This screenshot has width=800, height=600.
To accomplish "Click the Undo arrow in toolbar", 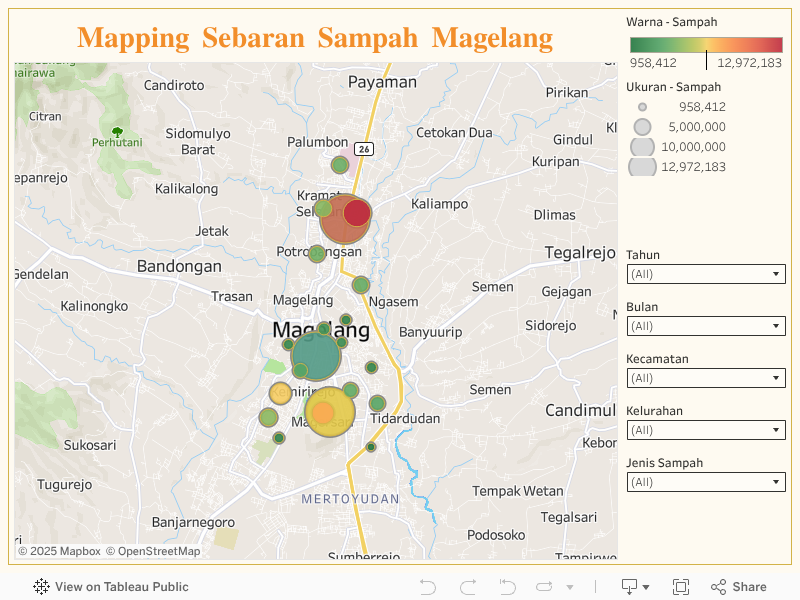I will [x=428, y=587].
